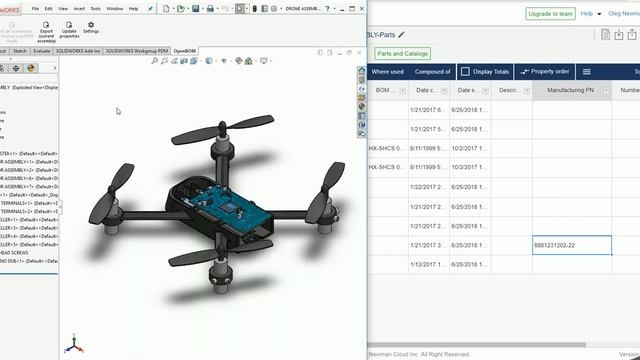Screen dimensions: 640x360
Task: Click pencil icon to rename BLY-Parts
Action: coord(402,35)
